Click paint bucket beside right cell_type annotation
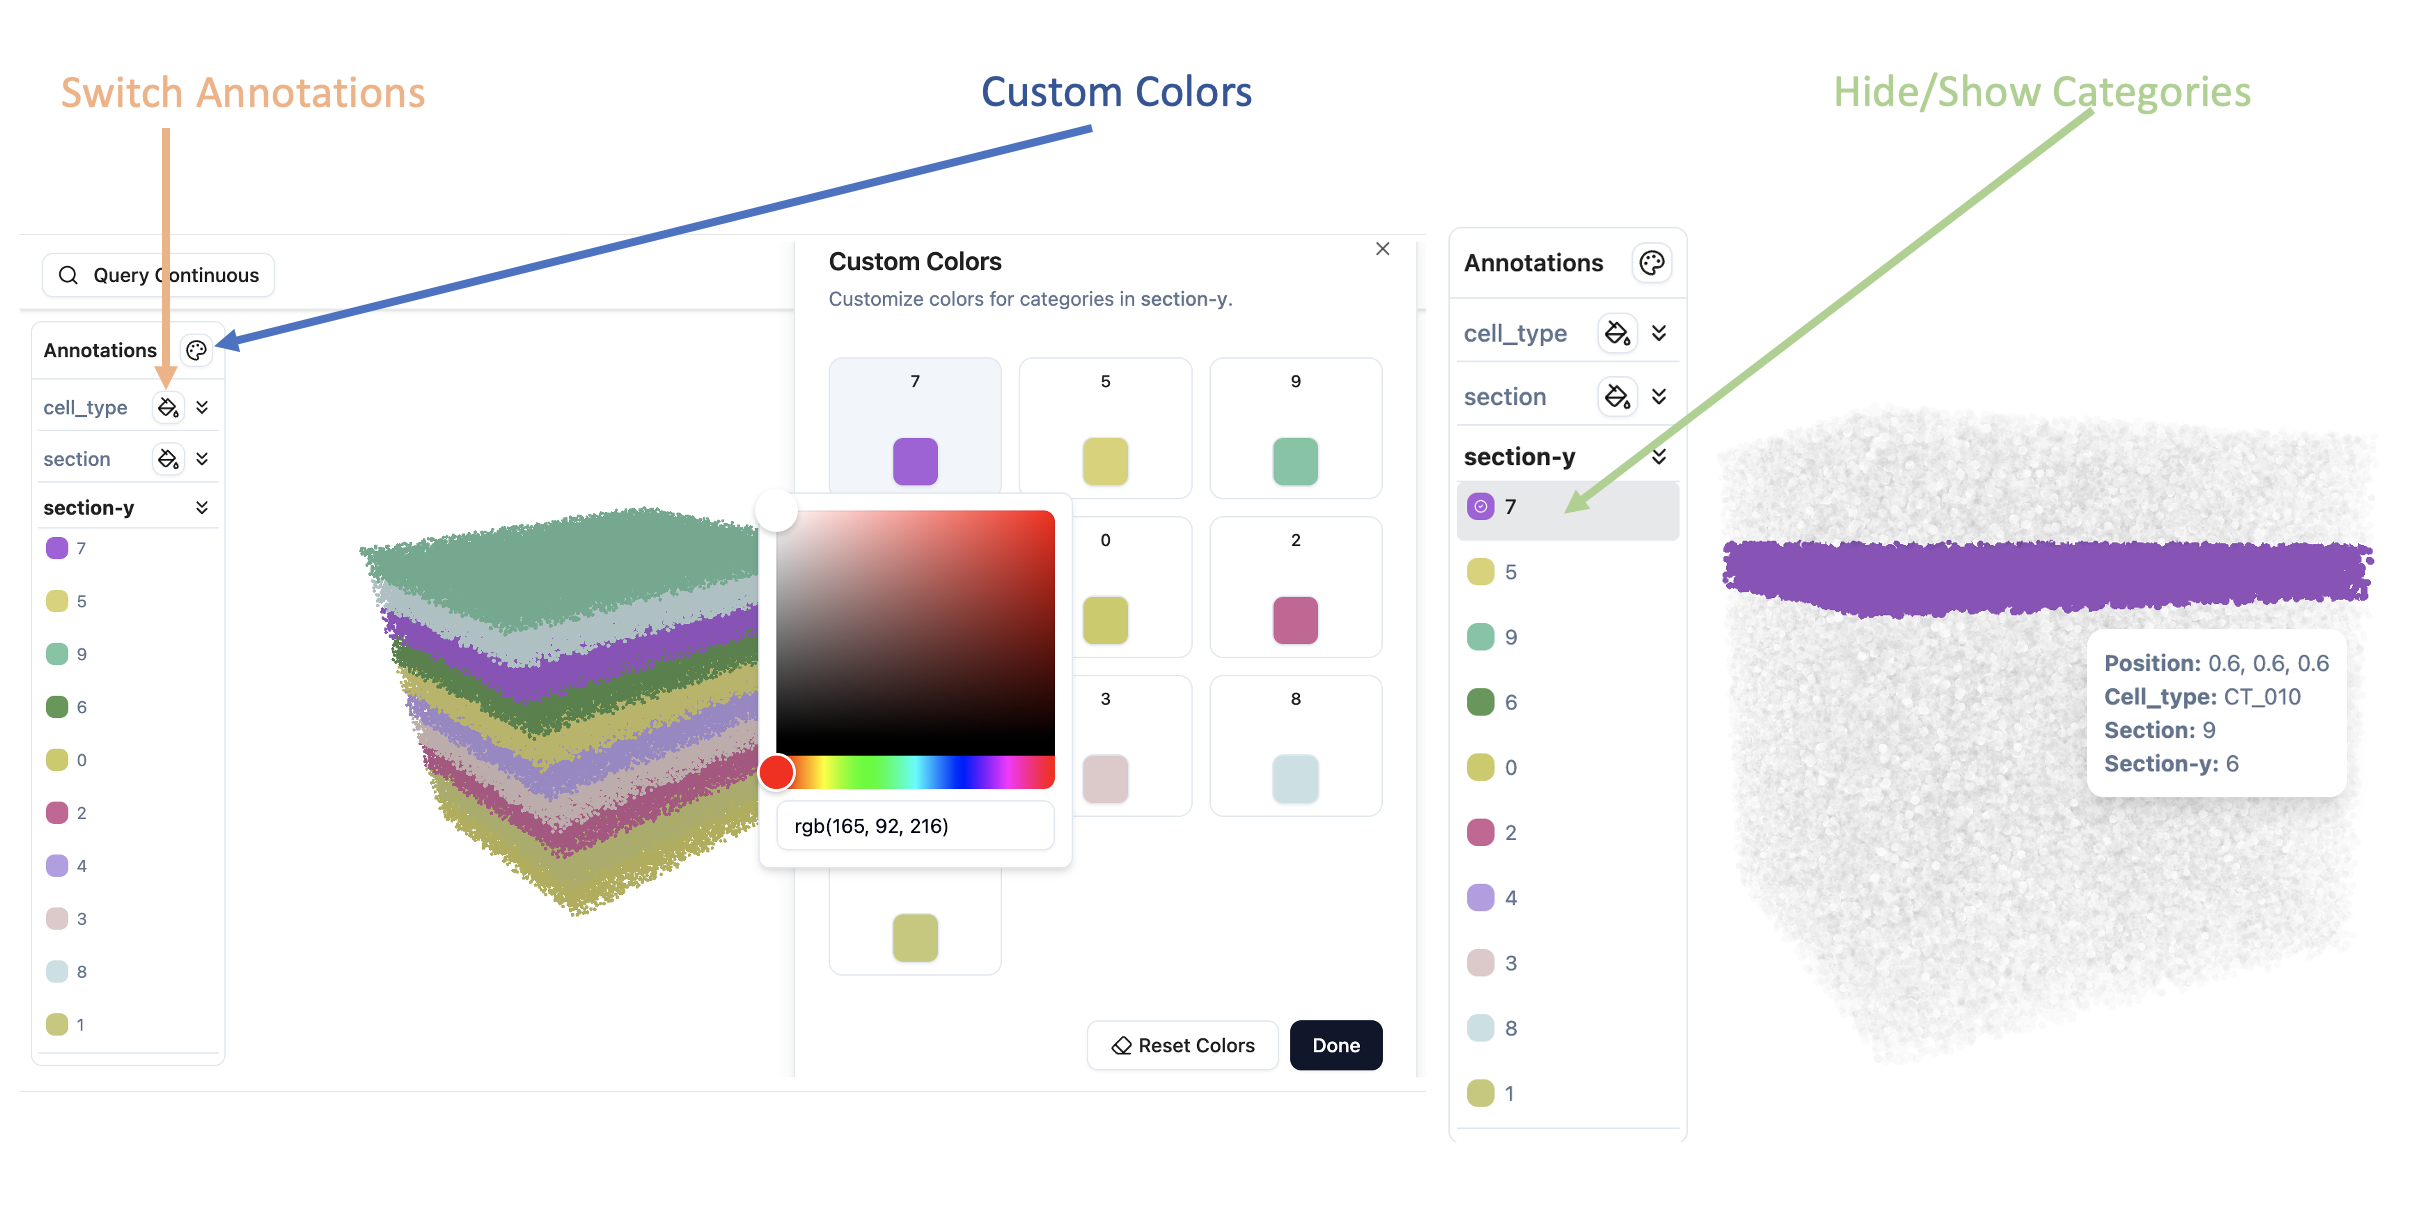 point(1617,333)
